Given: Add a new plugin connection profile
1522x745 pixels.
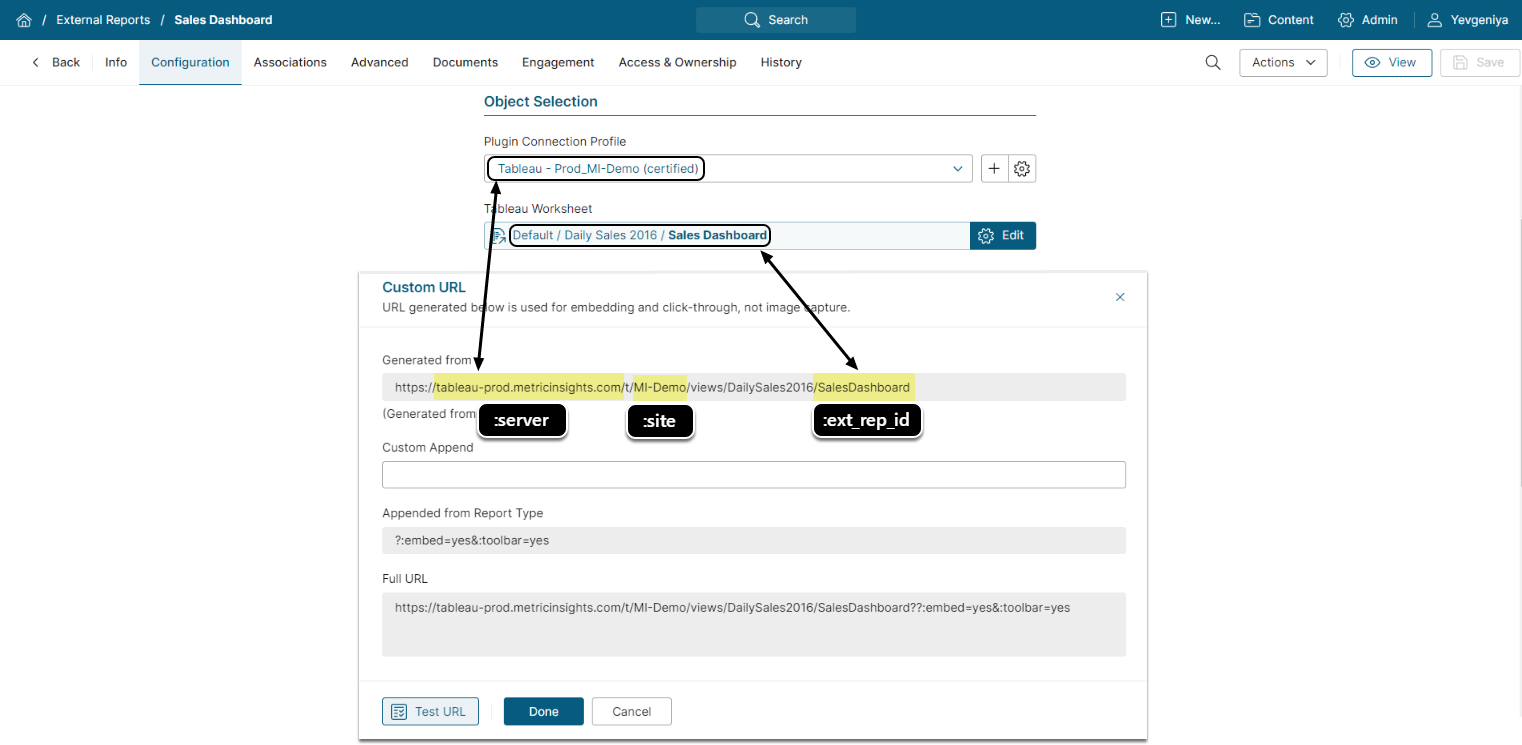Looking at the screenshot, I should tap(994, 169).
